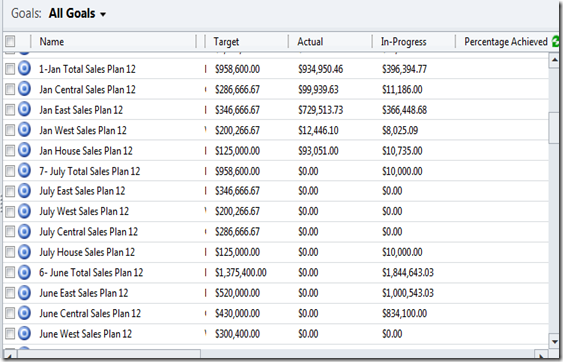Open the June East Sales Plan 12 goal

[83, 293]
